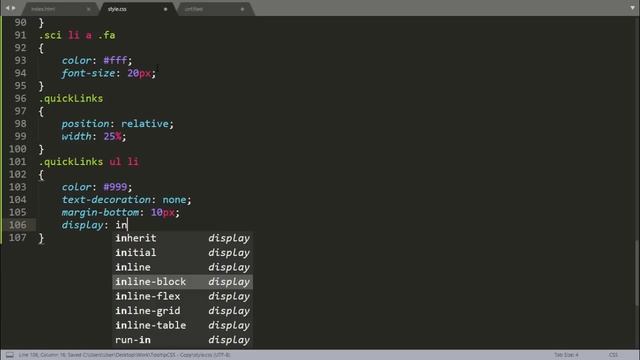This screenshot has height=360, width=640.
Task: Click 'none' value on line 104
Action: (x=174, y=200)
